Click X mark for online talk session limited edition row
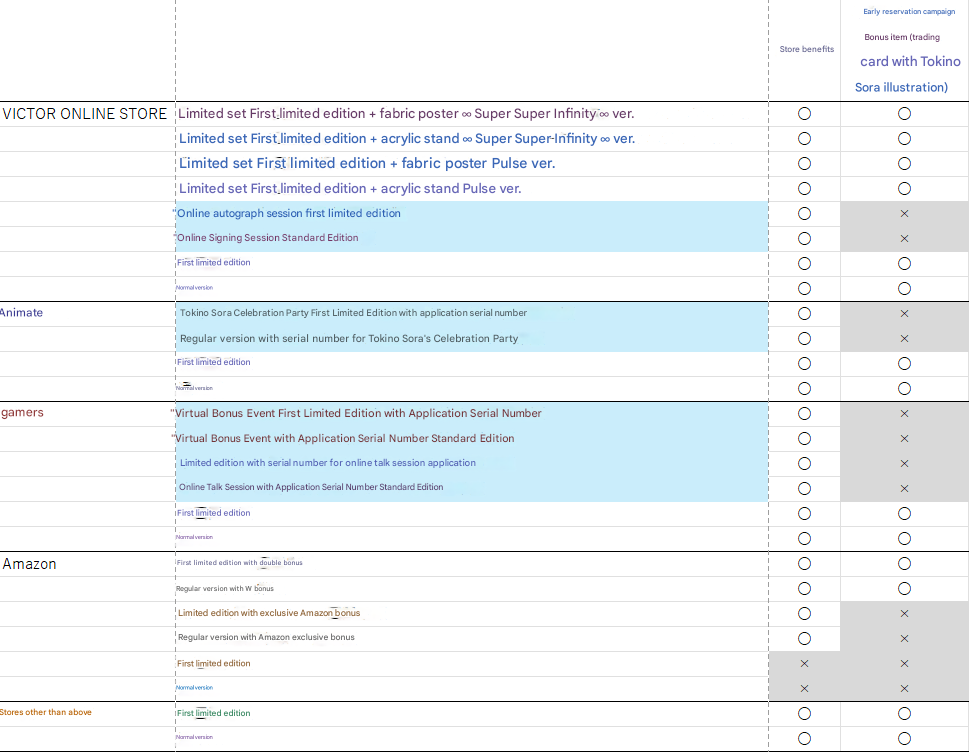Viewport: 969px width, 752px height. click(904, 463)
